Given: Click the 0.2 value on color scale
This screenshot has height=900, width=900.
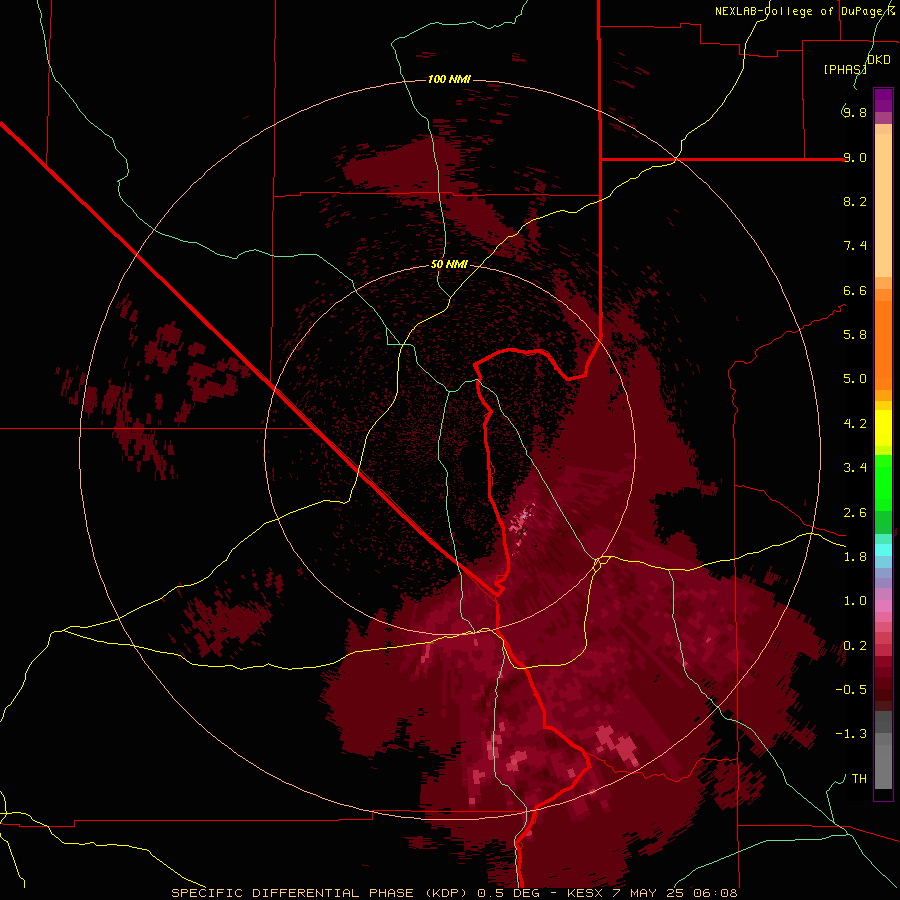Looking at the screenshot, I should click(x=855, y=646).
